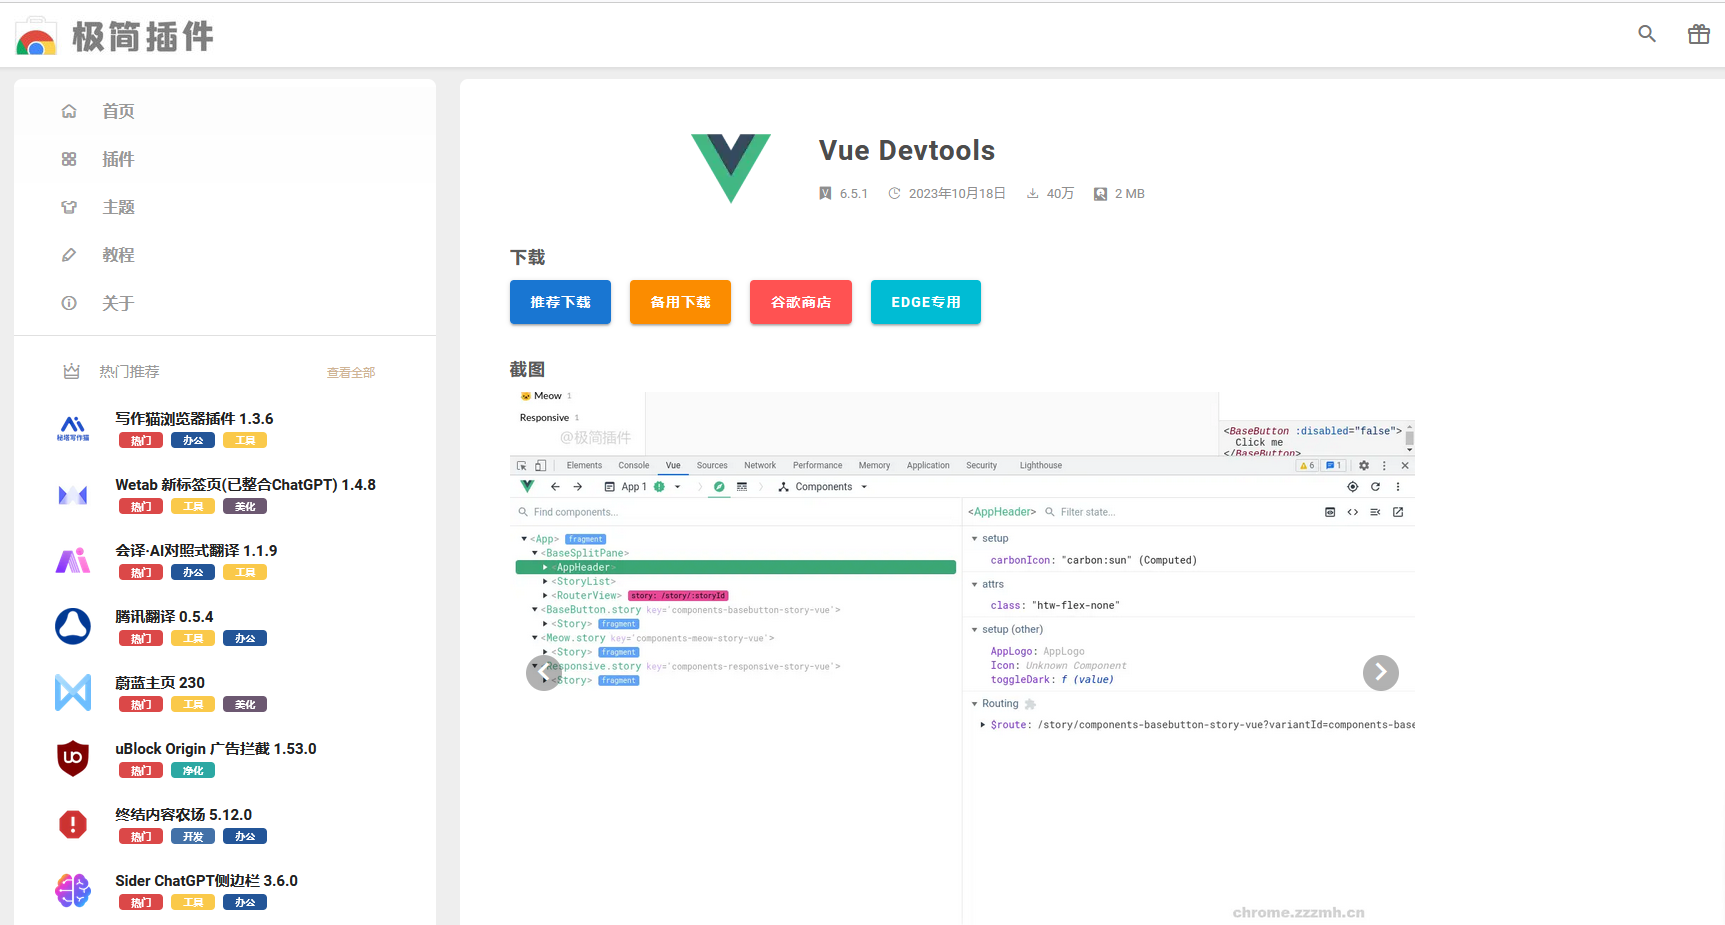
Task: Click the 腾讯翻译 plugin icon
Action: pos(73,627)
